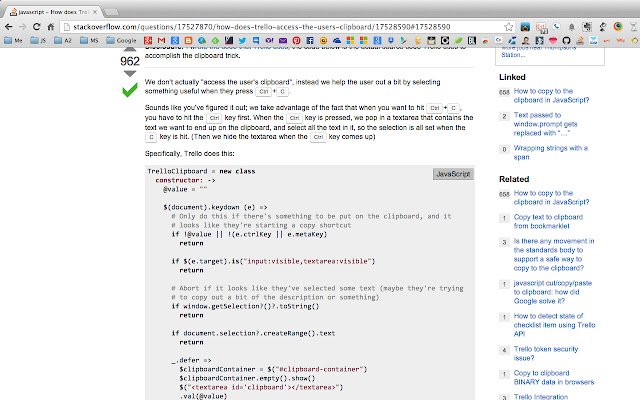Image resolution: width=640 pixels, height=400 pixels.
Task: Click the 'Related' sidebar heading
Action: (x=514, y=179)
